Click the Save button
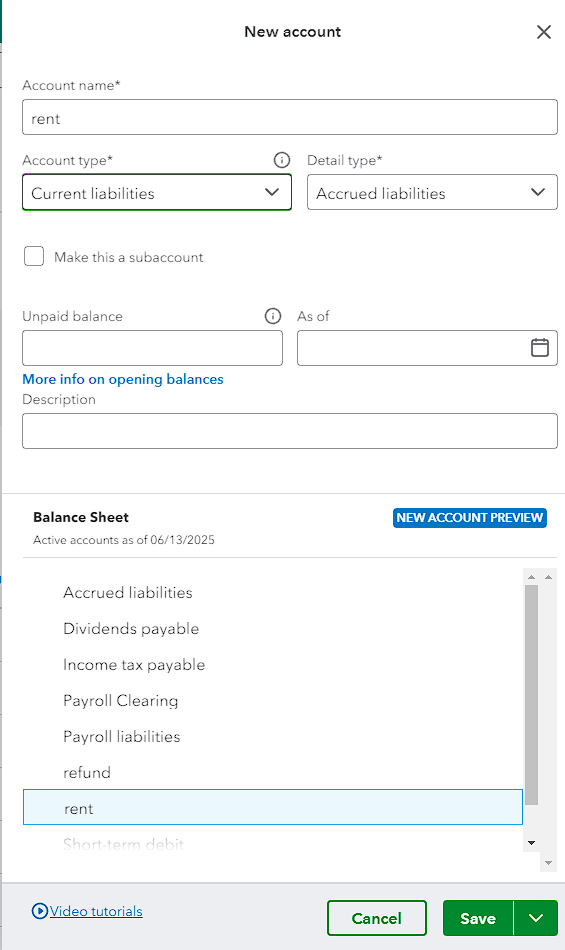565x950 pixels. [x=478, y=918]
